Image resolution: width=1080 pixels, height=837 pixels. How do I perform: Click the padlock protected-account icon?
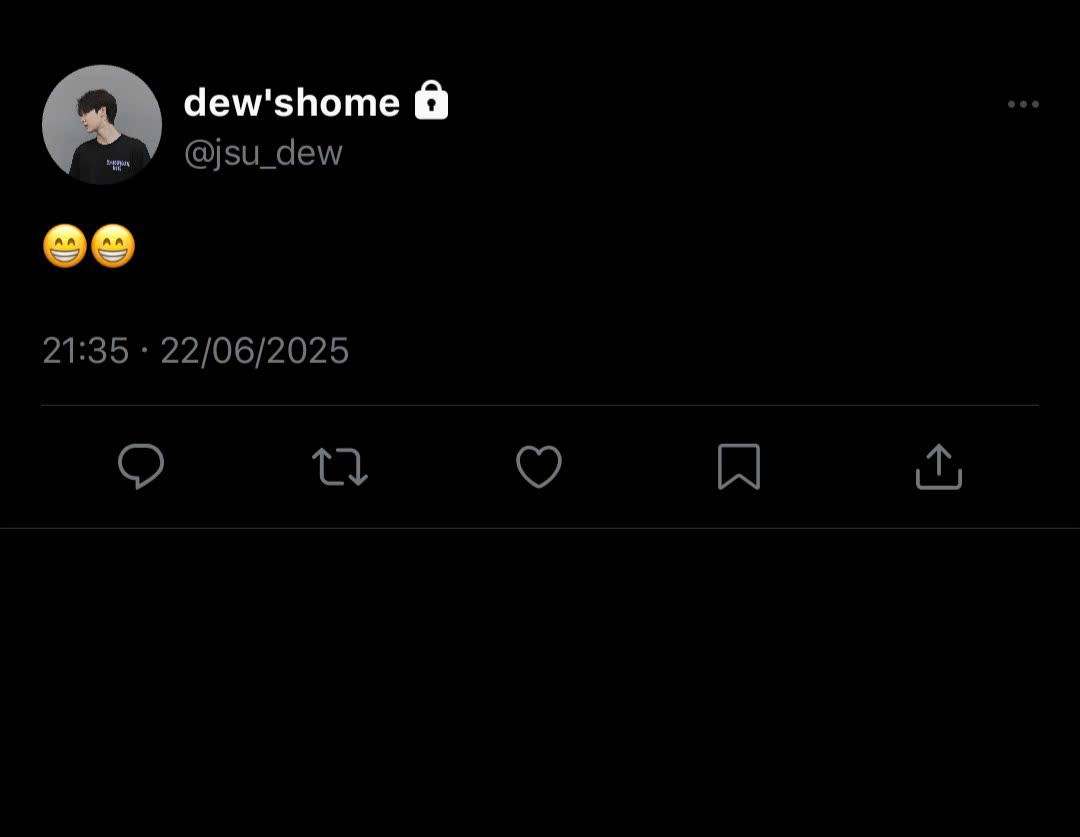point(431,101)
